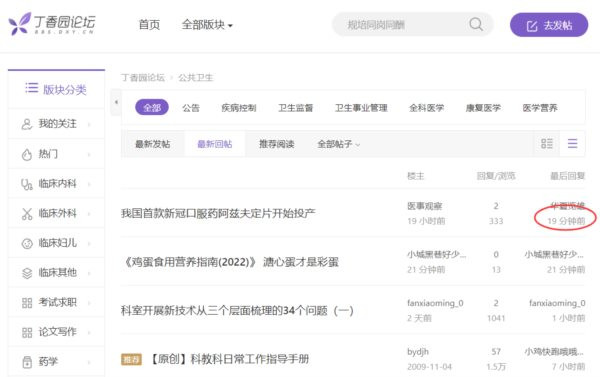Expand 考试求职 sidebar arrow
This screenshot has height=377, width=600.
click(89, 303)
